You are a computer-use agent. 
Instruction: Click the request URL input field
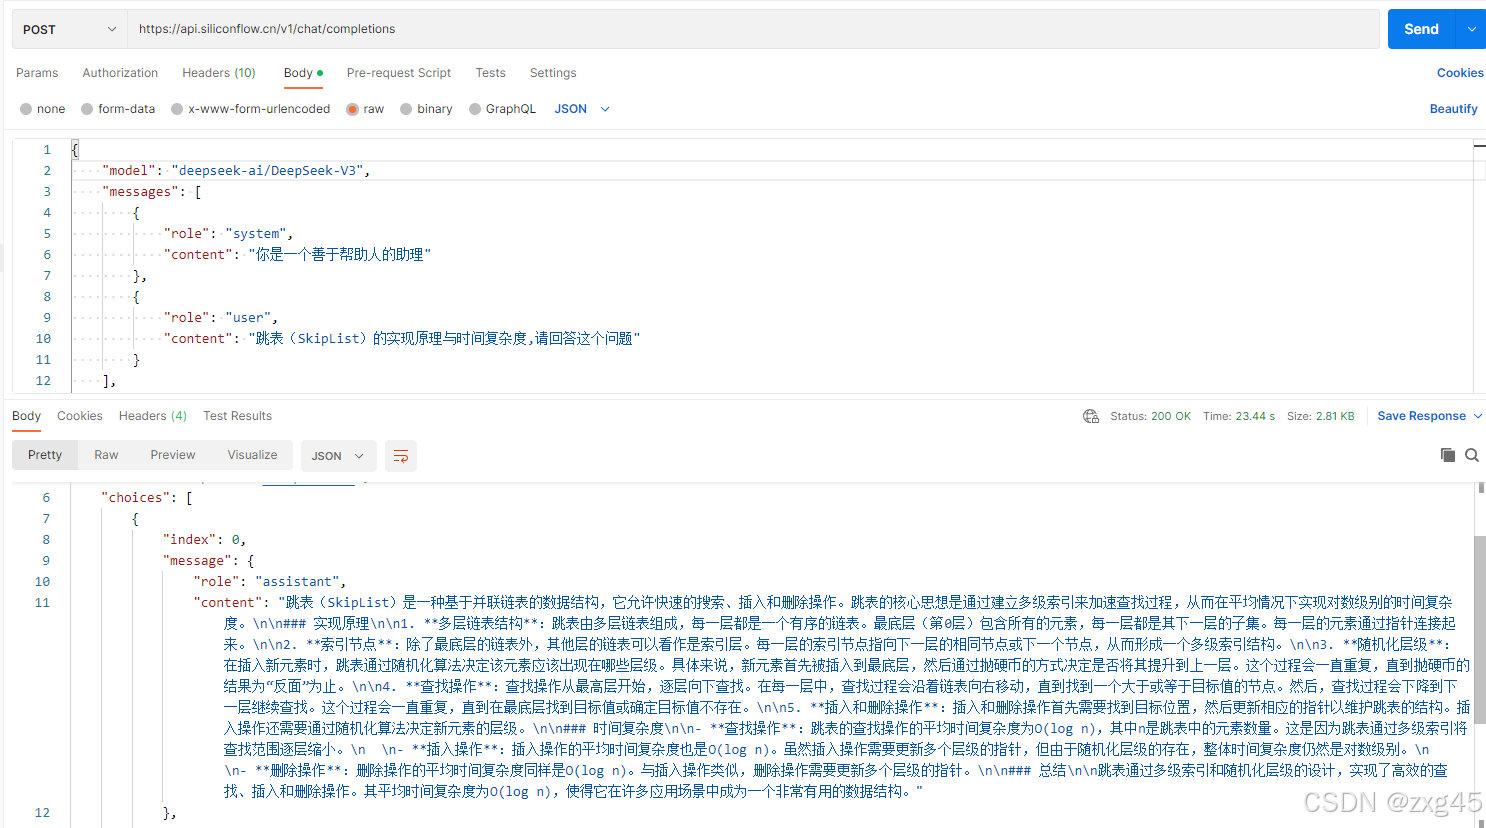[753, 29]
